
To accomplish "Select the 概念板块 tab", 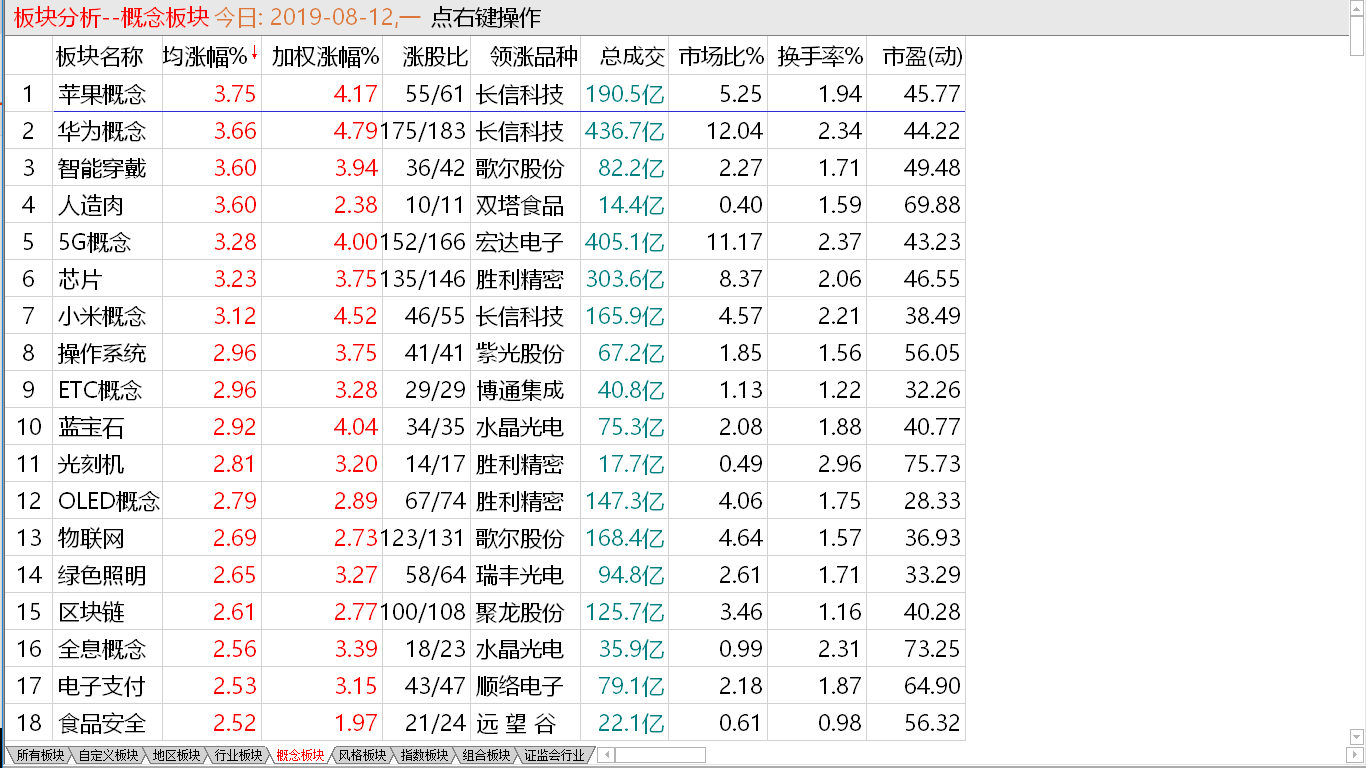I will 300,756.
